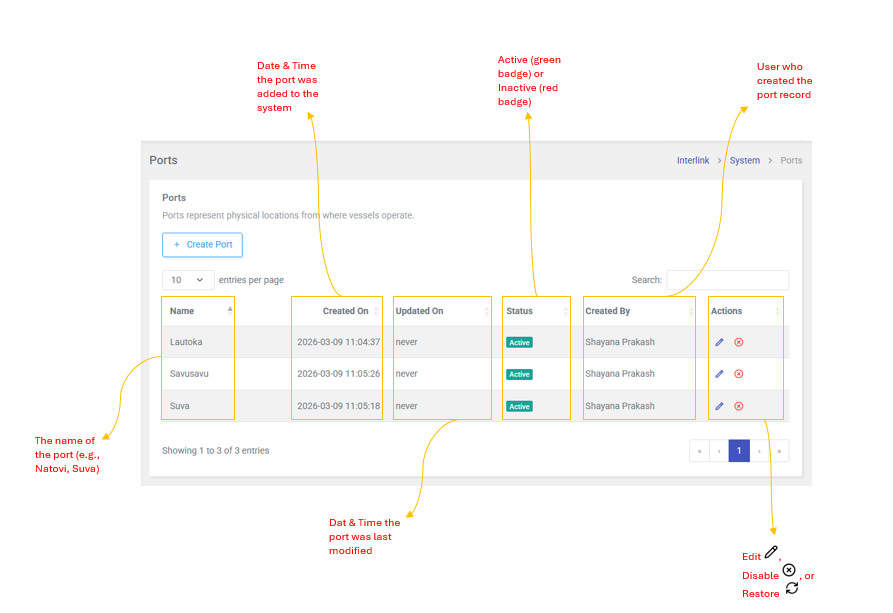Disable the Savusavu port with X icon
893x613 pixels.
(739, 374)
